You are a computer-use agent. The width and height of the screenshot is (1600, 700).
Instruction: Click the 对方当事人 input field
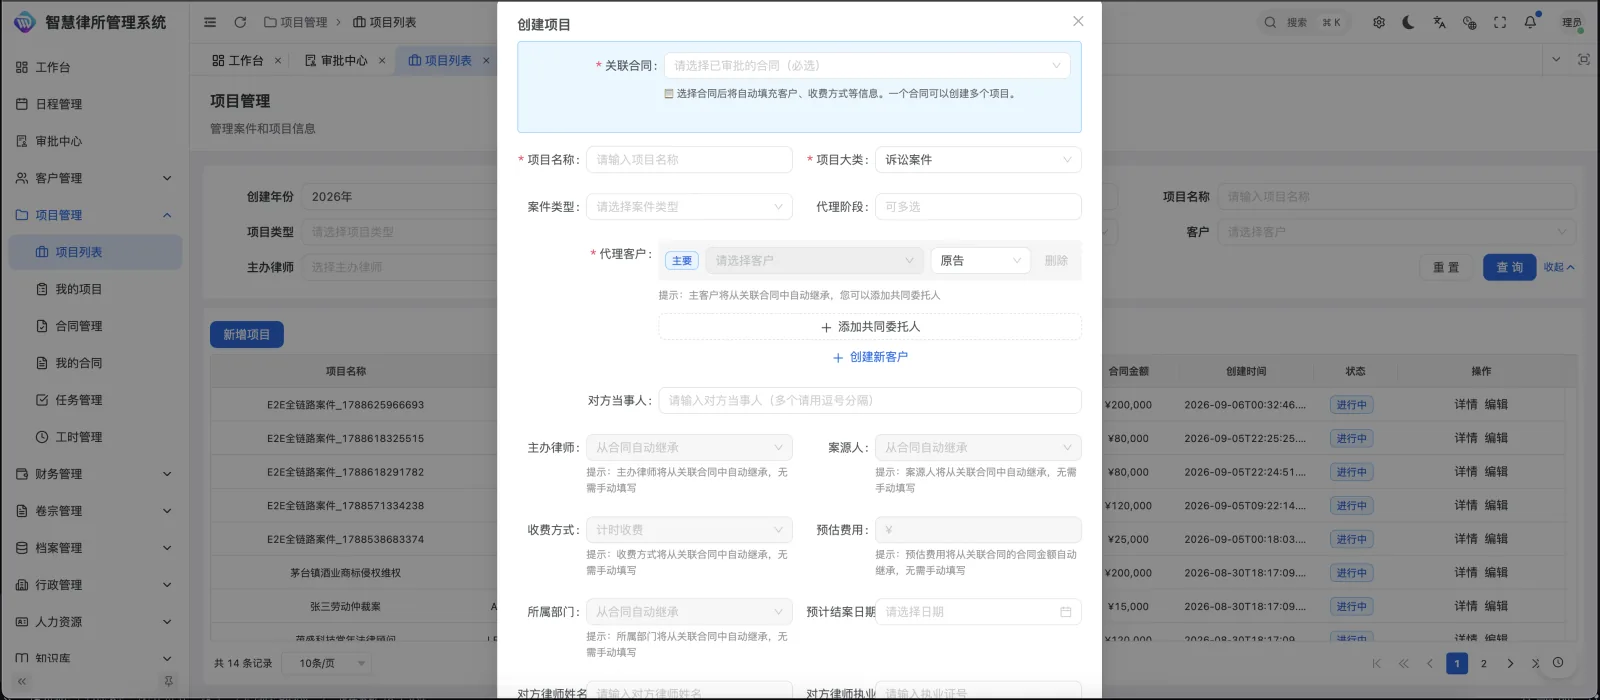pyautogui.click(x=870, y=400)
